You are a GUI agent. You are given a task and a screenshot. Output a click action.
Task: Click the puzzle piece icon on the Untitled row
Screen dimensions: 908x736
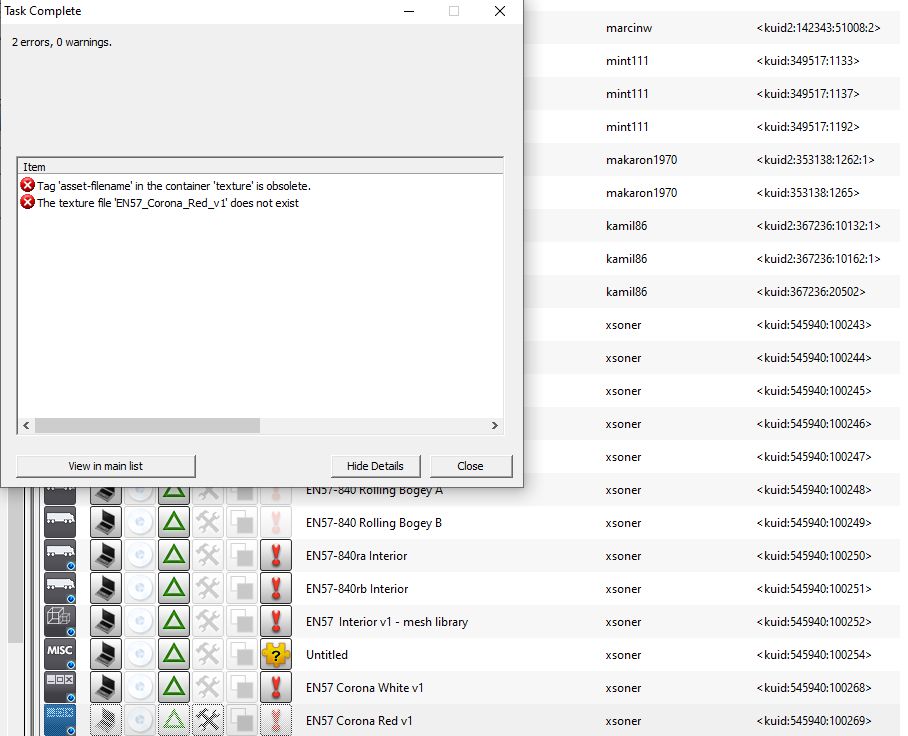point(275,655)
